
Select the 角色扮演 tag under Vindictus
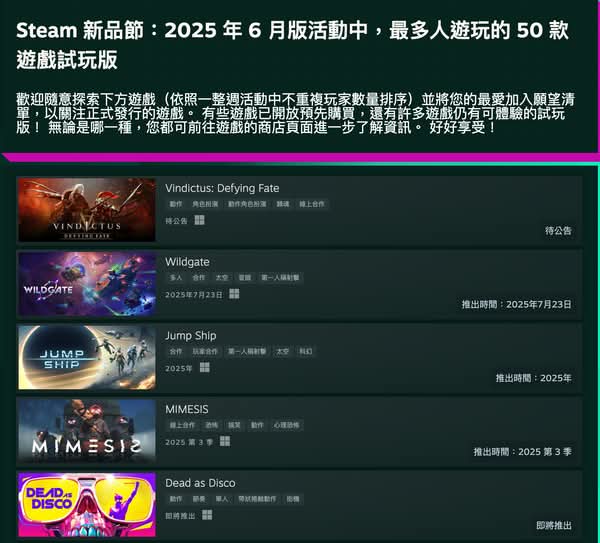click(x=205, y=204)
